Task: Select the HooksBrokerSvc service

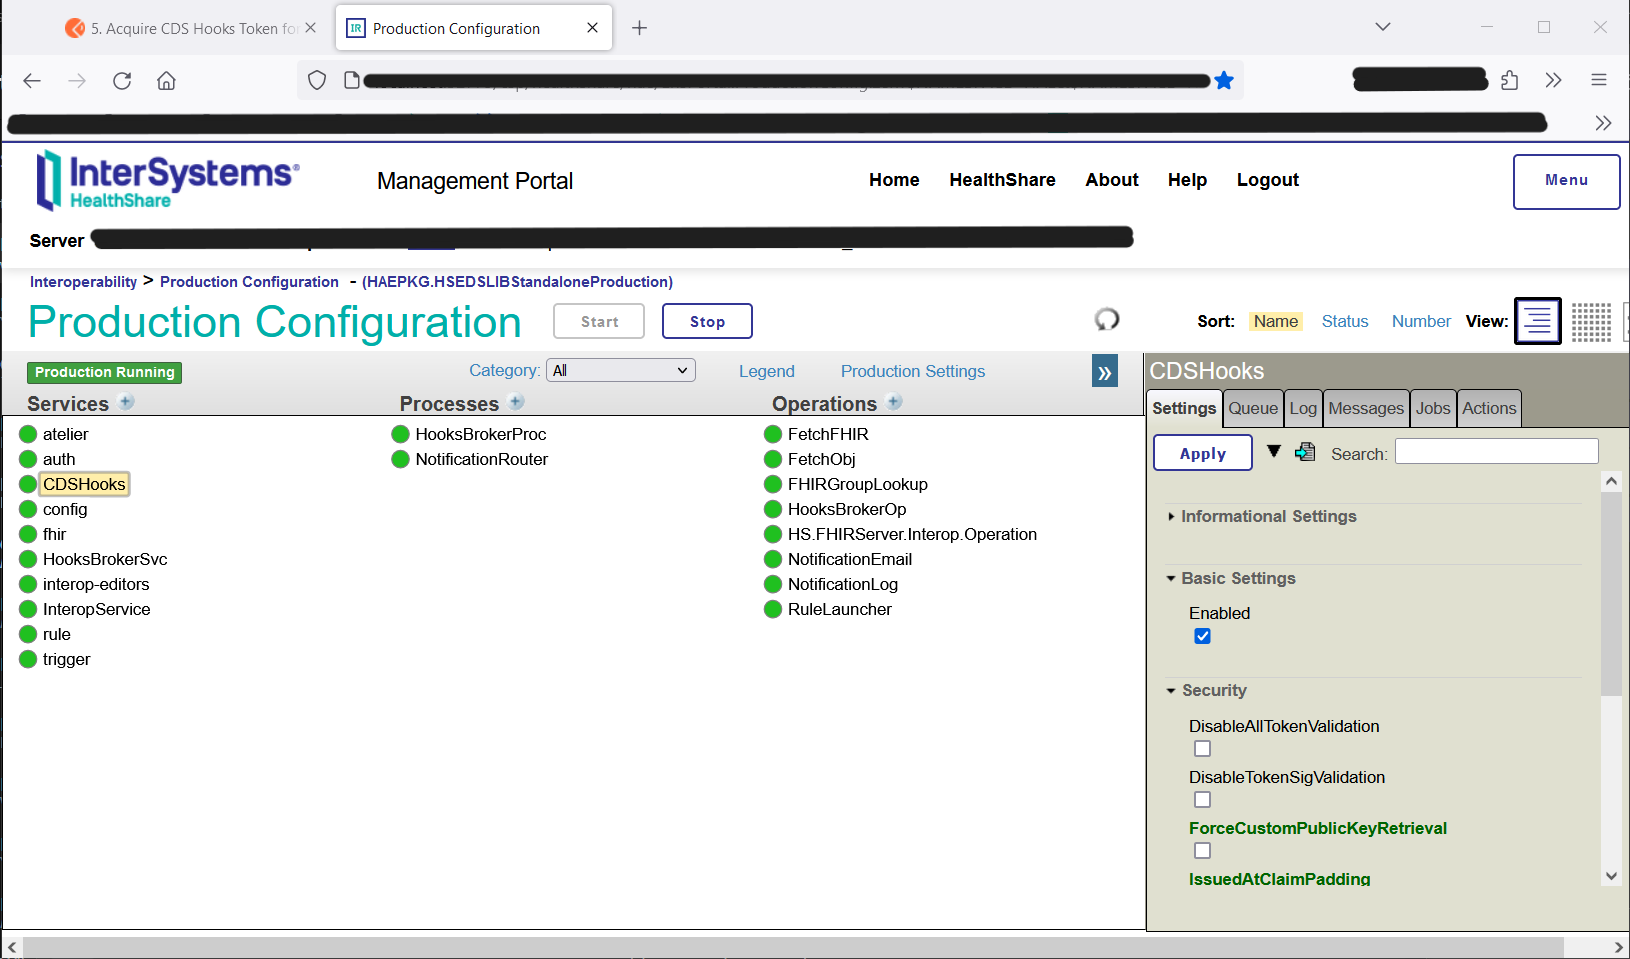Action: pos(105,559)
